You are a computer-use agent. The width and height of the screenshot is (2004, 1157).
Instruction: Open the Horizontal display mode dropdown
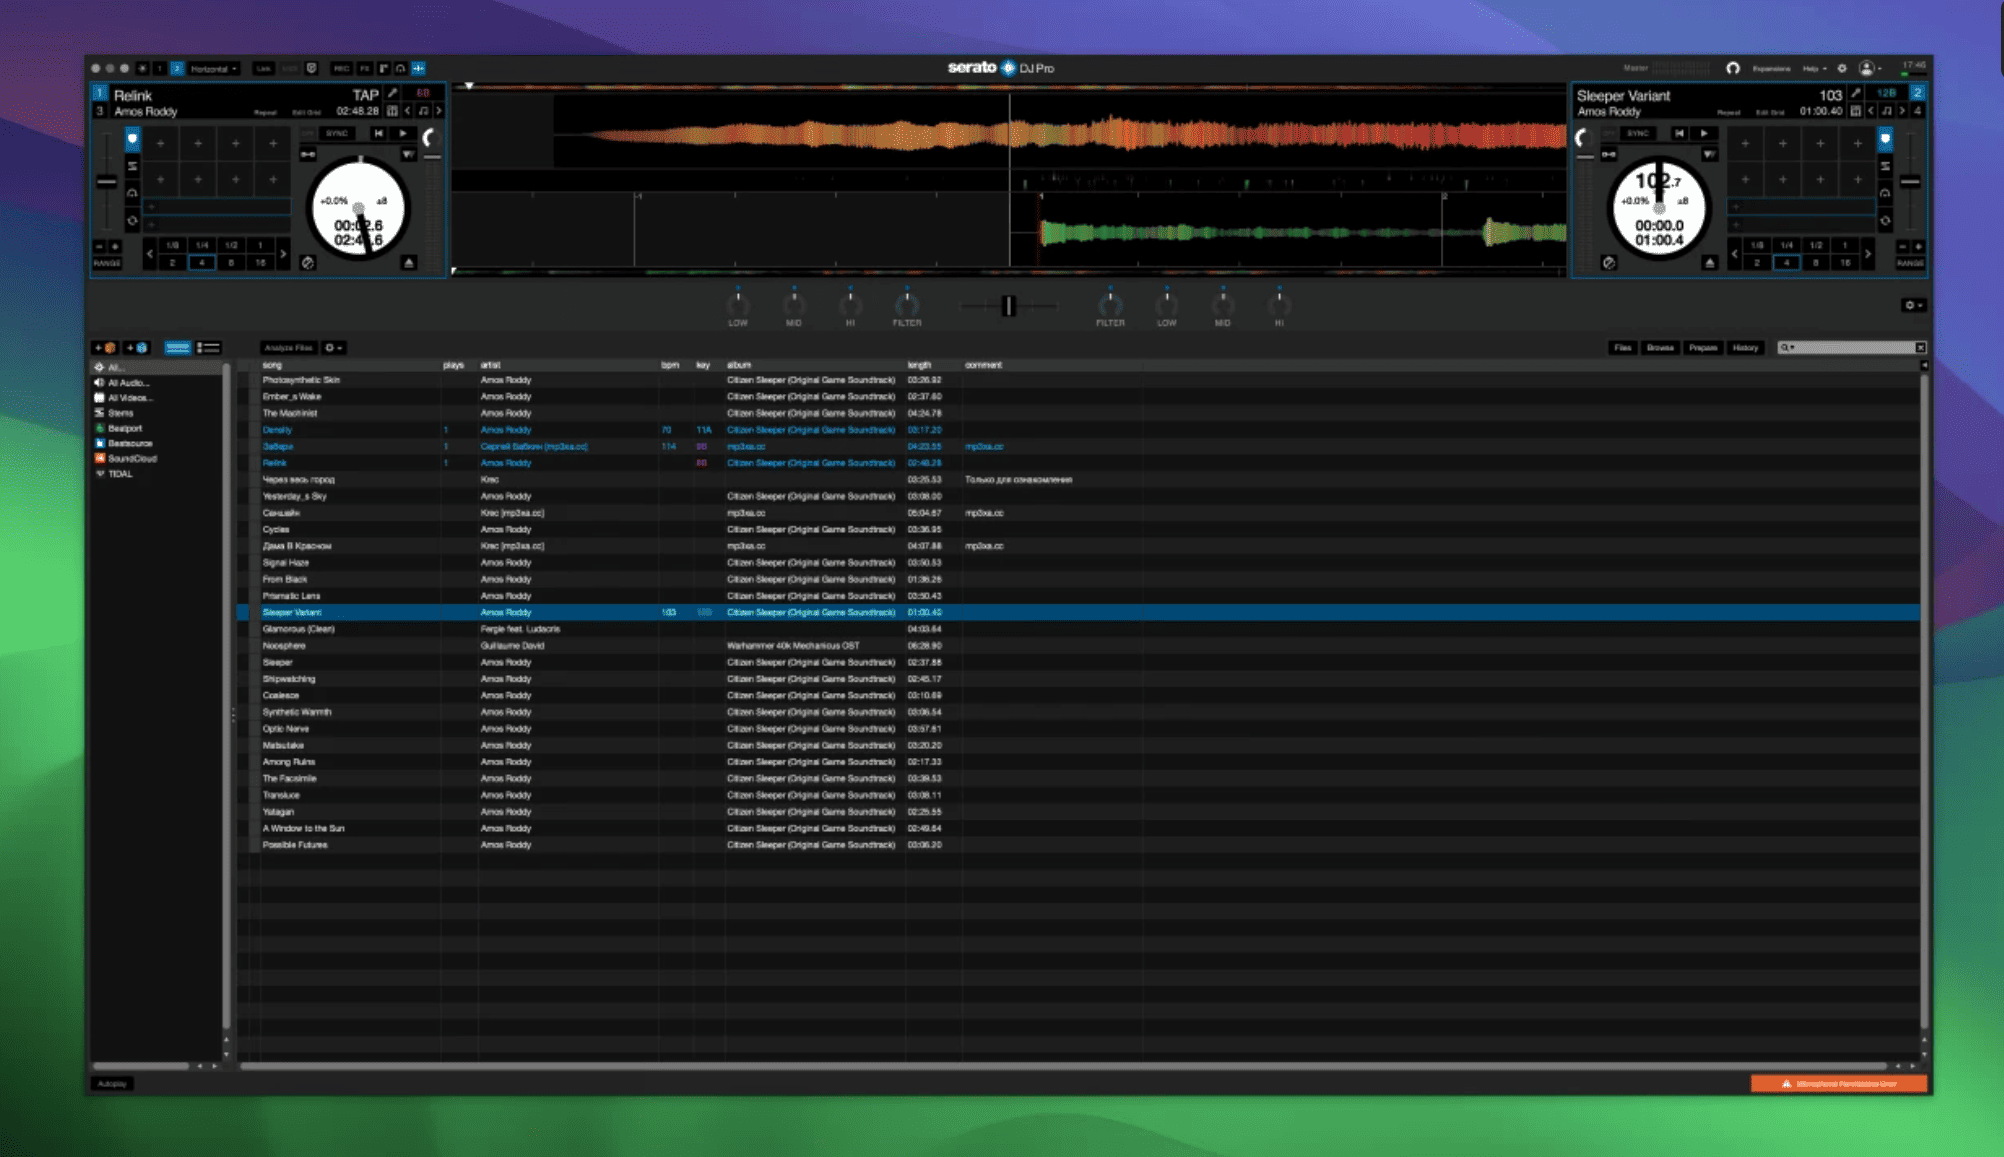(x=214, y=68)
